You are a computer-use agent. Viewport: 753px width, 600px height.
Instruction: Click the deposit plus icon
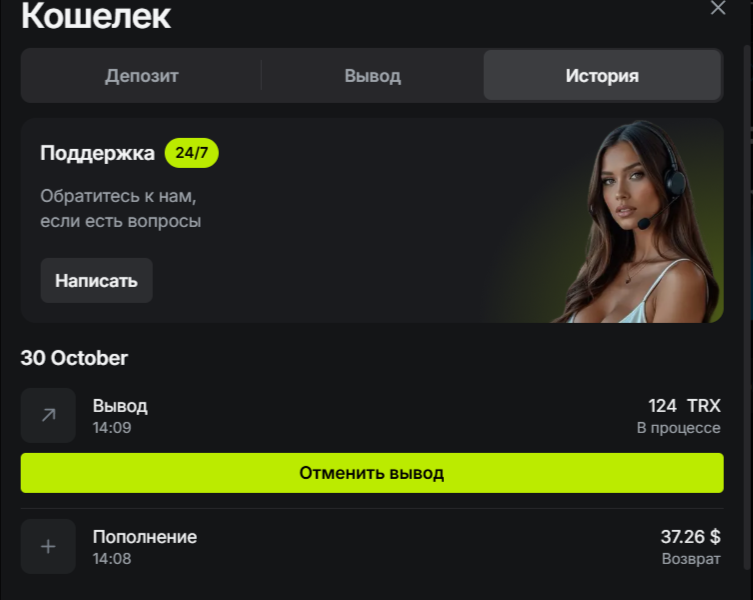(x=48, y=546)
